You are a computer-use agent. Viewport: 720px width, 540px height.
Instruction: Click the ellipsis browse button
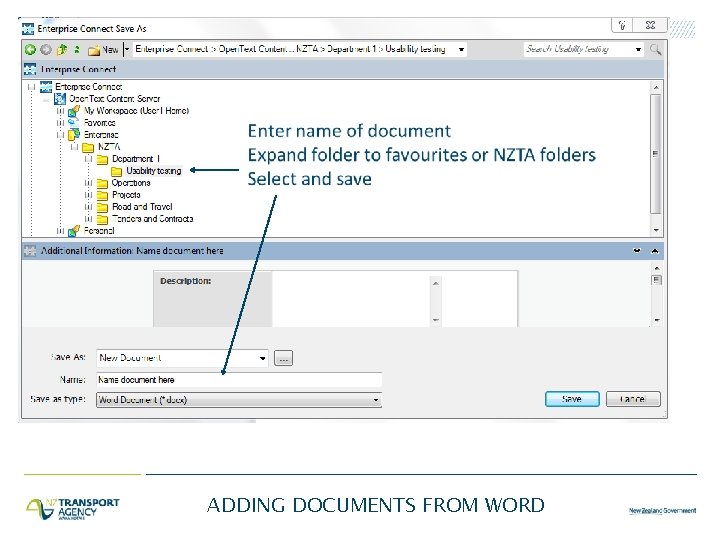click(283, 358)
